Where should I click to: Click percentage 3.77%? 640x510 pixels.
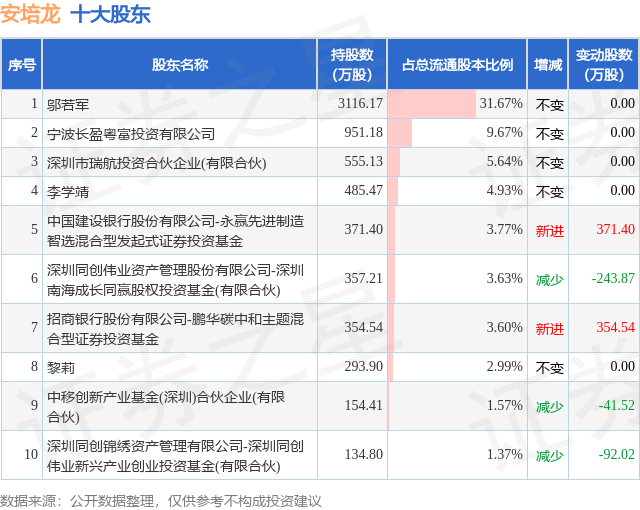coord(504,229)
